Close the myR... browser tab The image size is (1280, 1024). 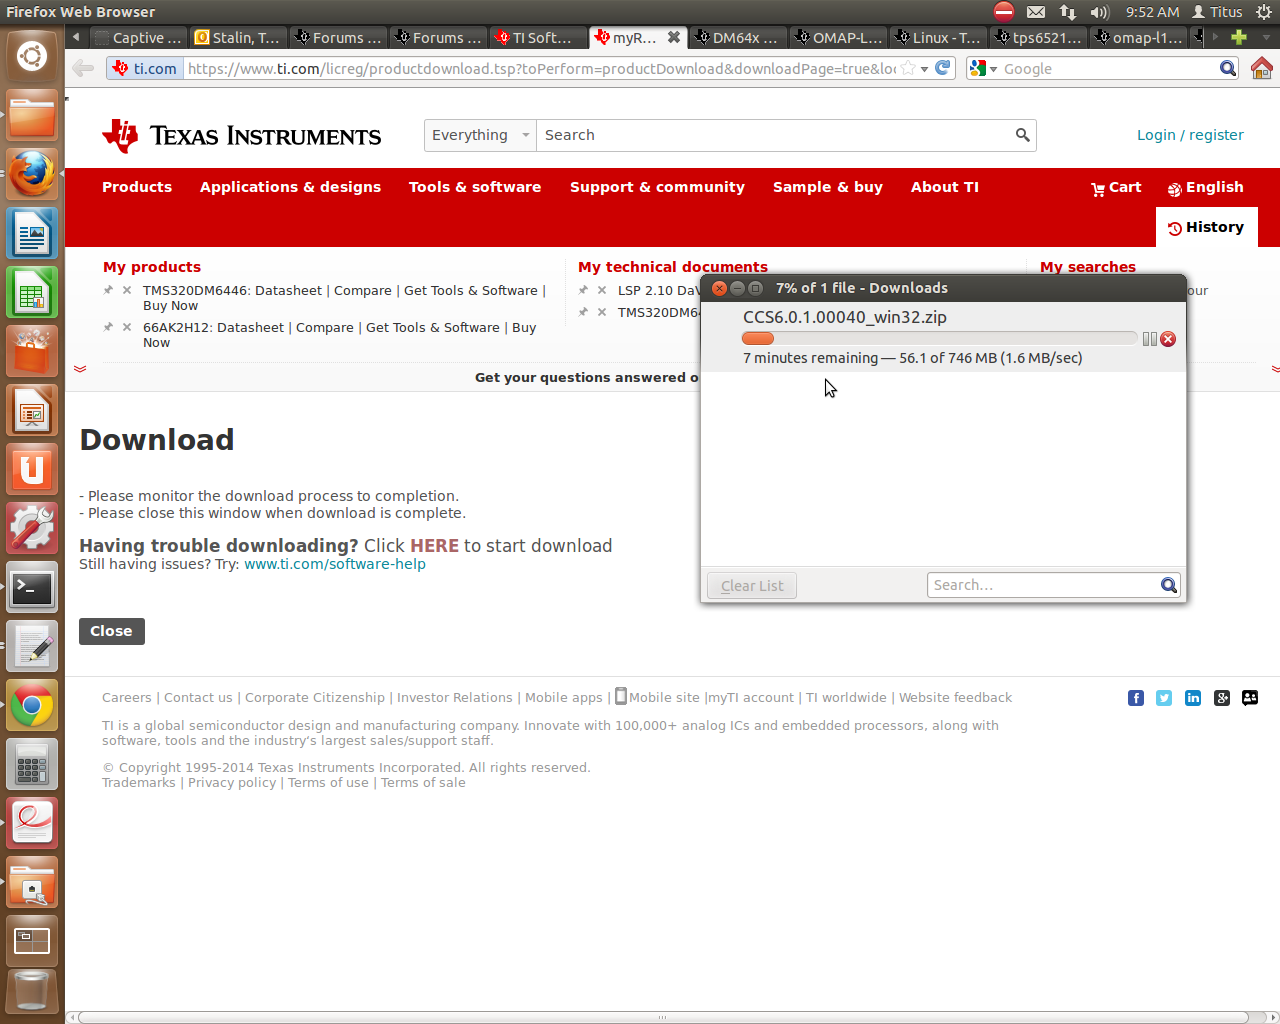[674, 37]
